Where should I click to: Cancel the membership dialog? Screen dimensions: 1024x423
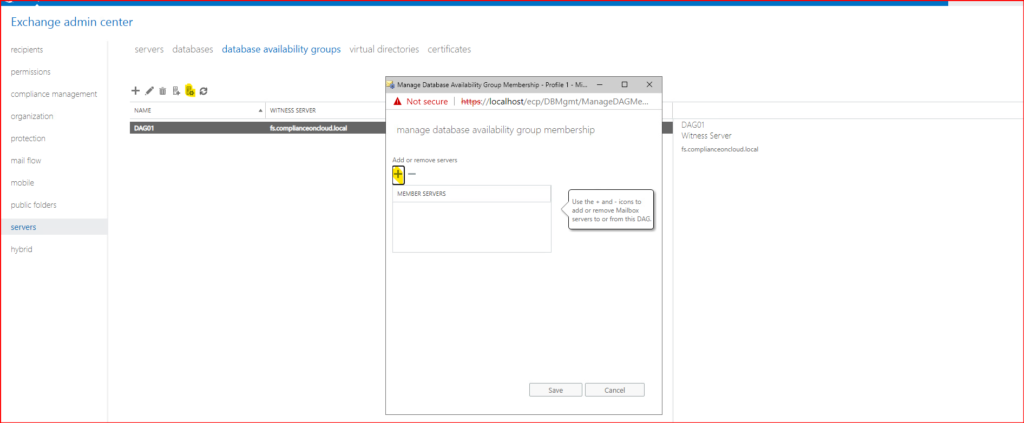(614, 390)
